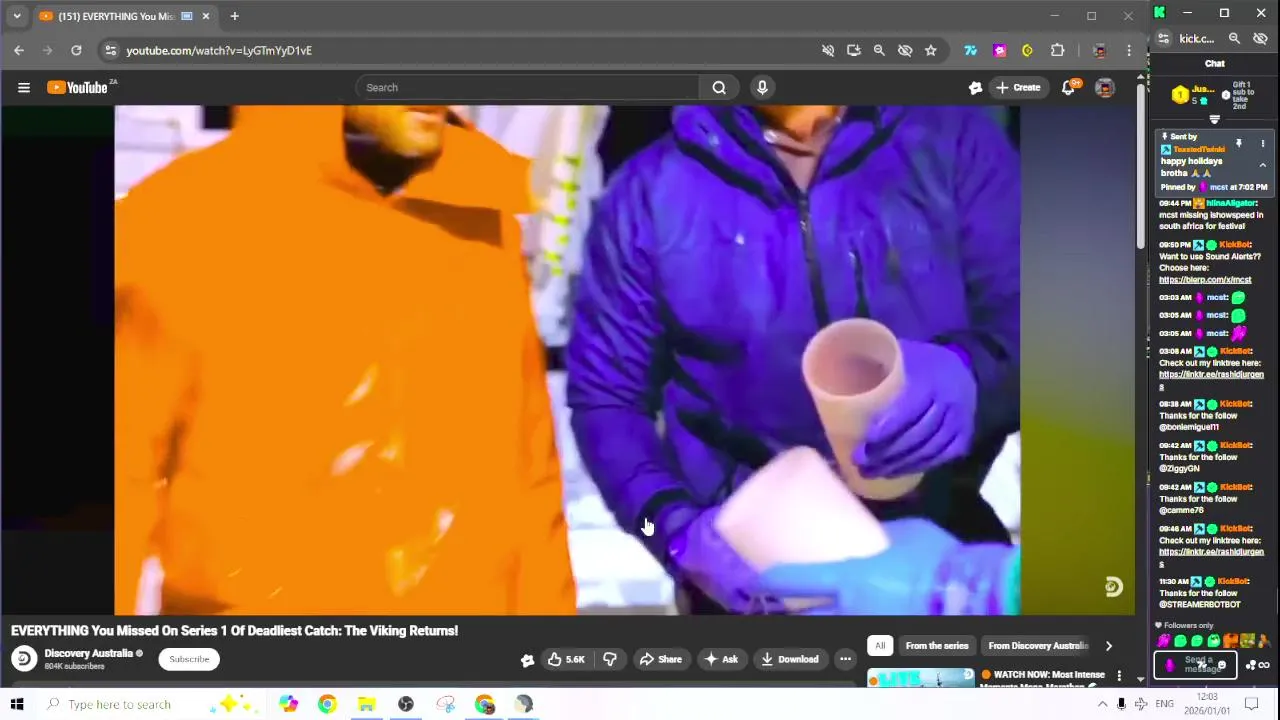Image resolution: width=1280 pixels, height=720 pixels.
Task: Collapse the pinned message chevron in Kick
Action: (1262, 166)
